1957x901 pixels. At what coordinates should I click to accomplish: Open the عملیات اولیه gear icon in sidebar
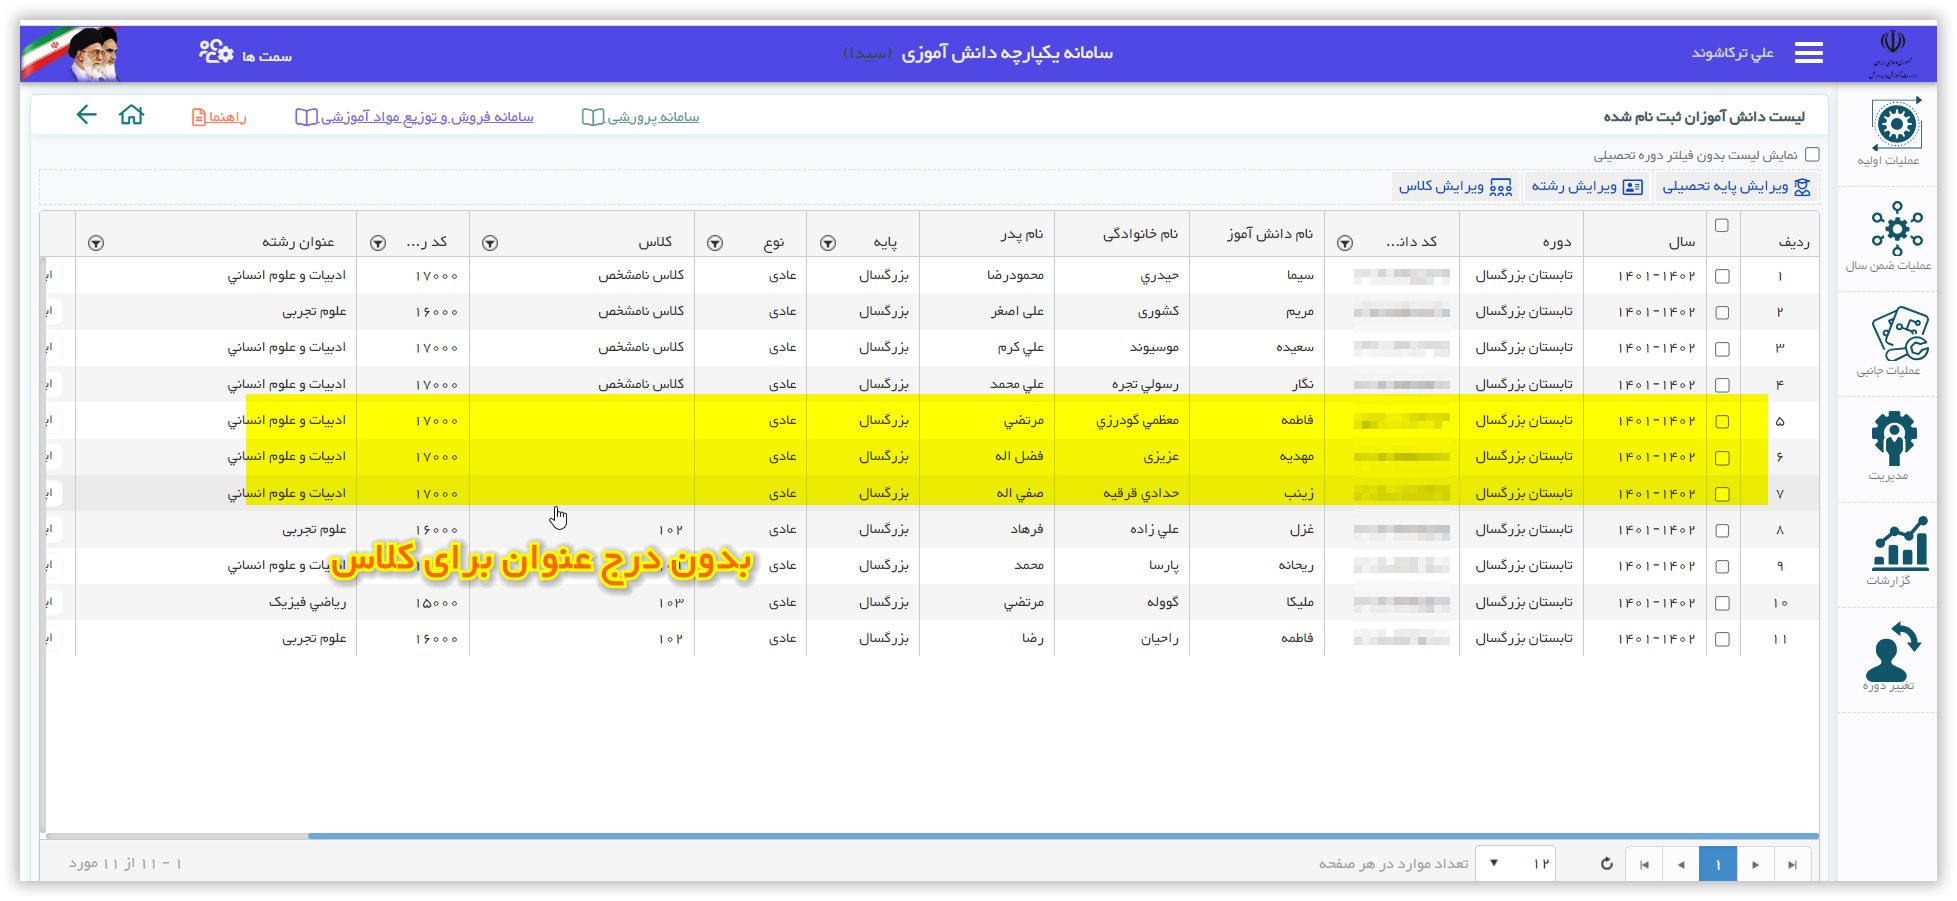pos(1896,126)
